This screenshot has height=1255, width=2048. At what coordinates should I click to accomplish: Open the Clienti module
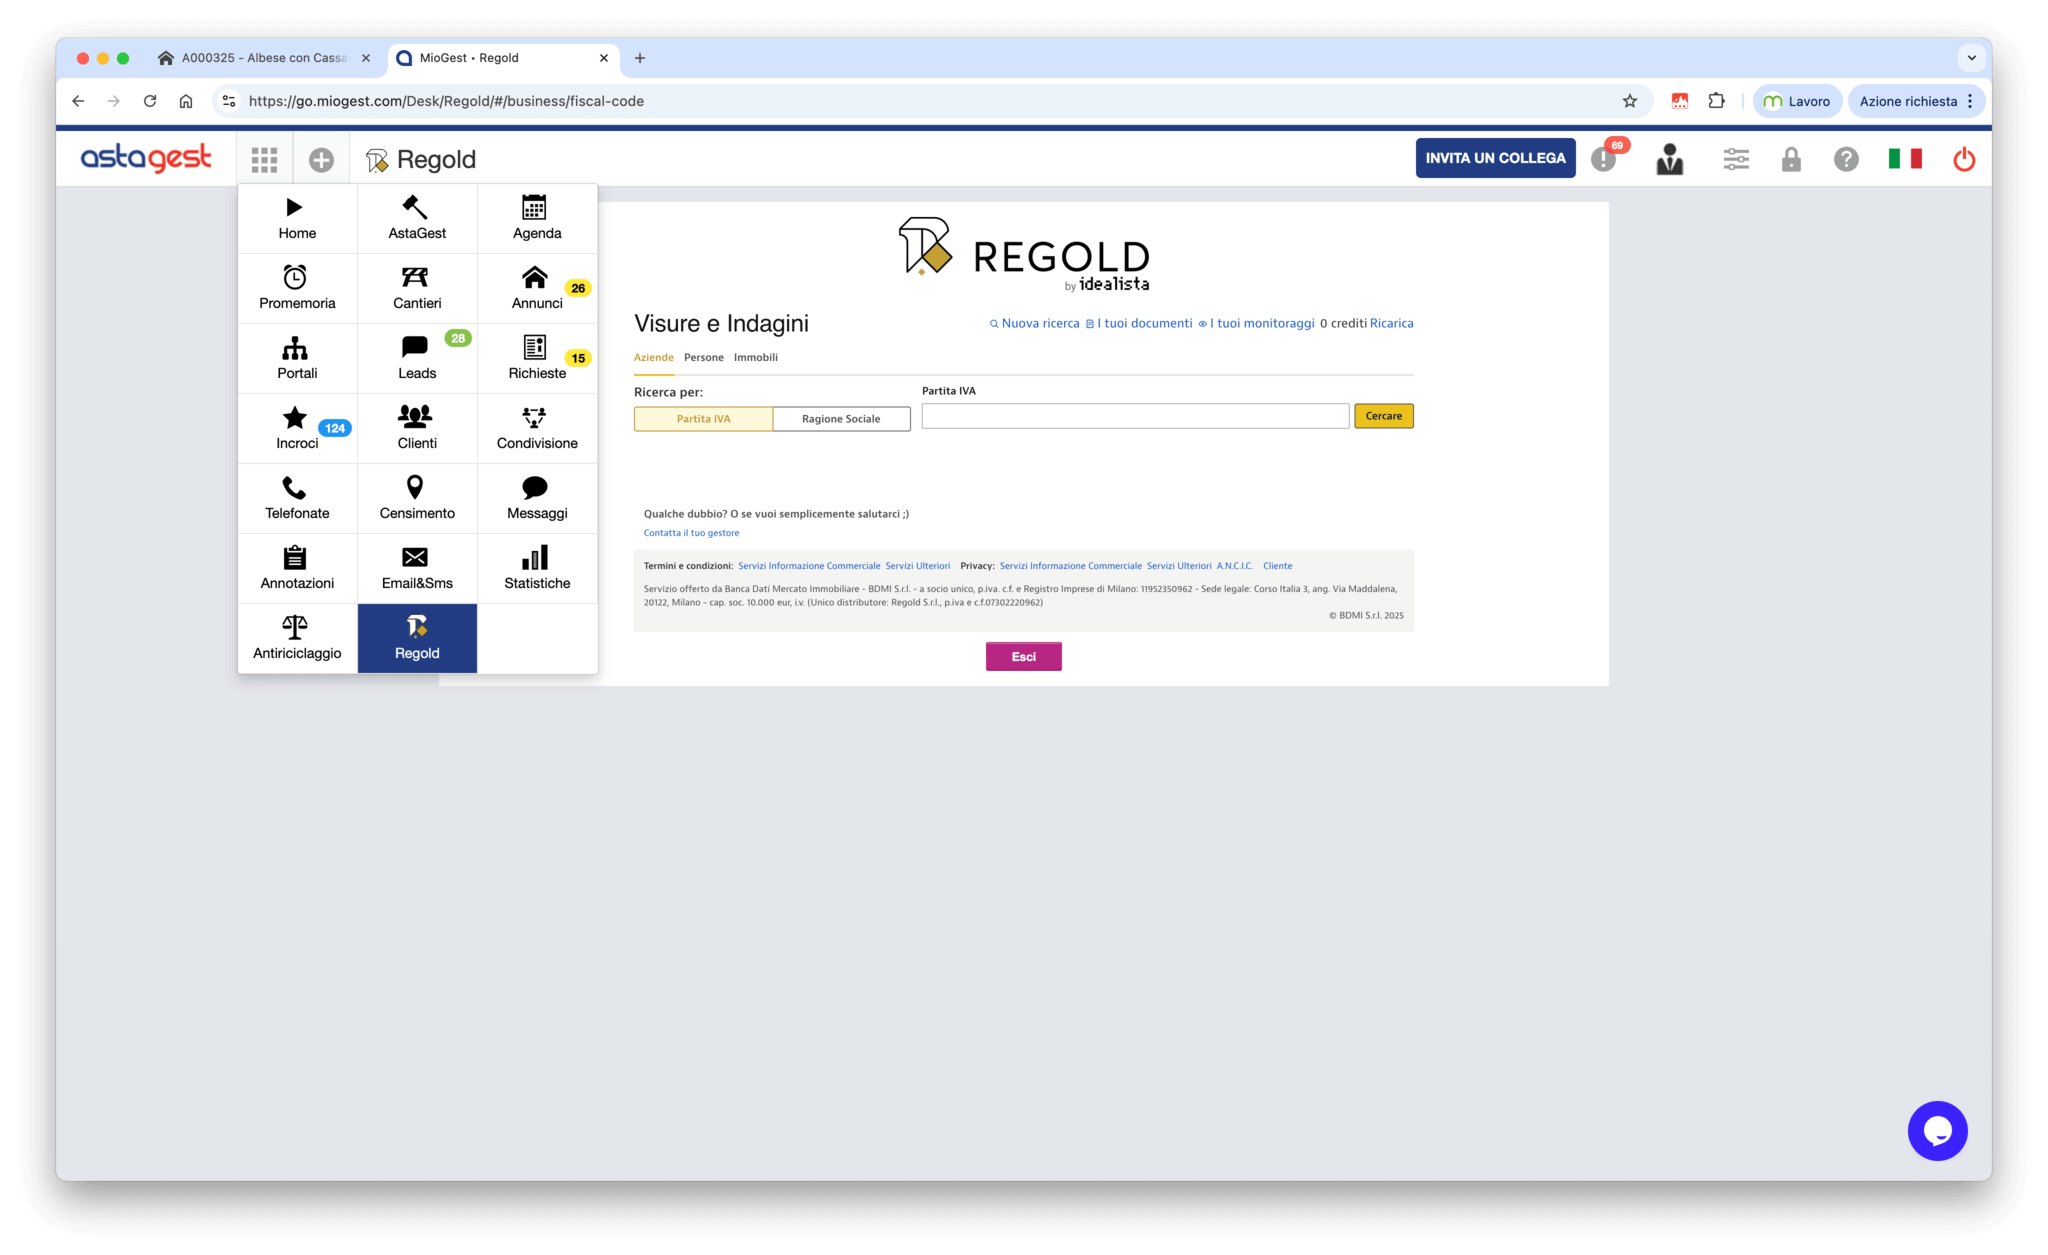[417, 428]
